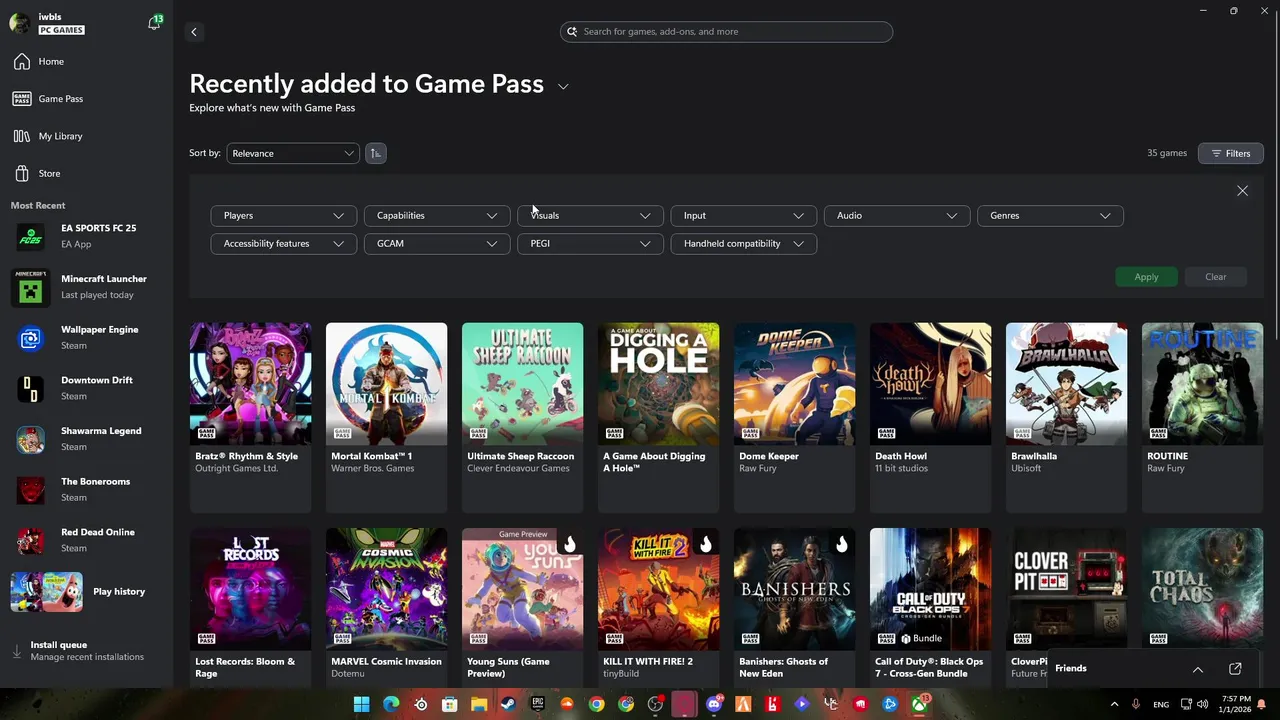This screenshot has height=720, width=1280.
Task: Open notifications bell with 13 badge
Action: point(154,22)
